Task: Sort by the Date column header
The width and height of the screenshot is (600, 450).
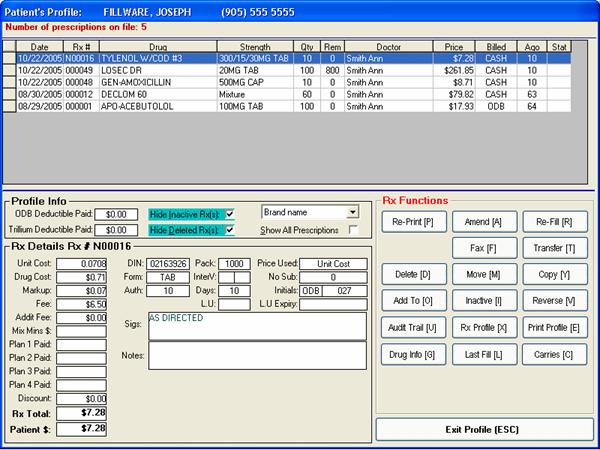Action: 39,47
